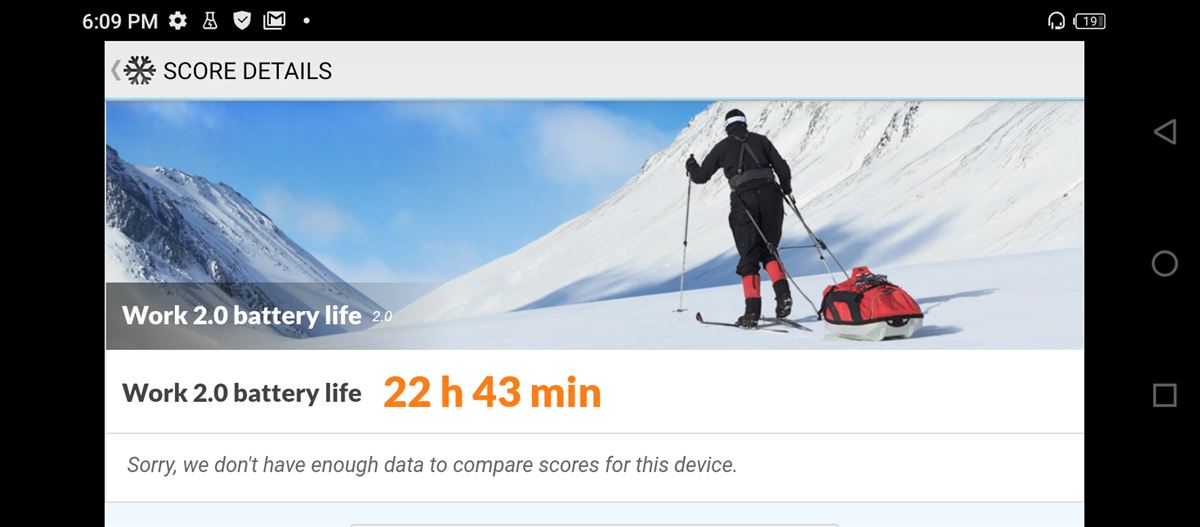The height and width of the screenshot is (527, 1200).
Task: Tap the dark Work 2.0 battery life row heading
Action: 241,393
